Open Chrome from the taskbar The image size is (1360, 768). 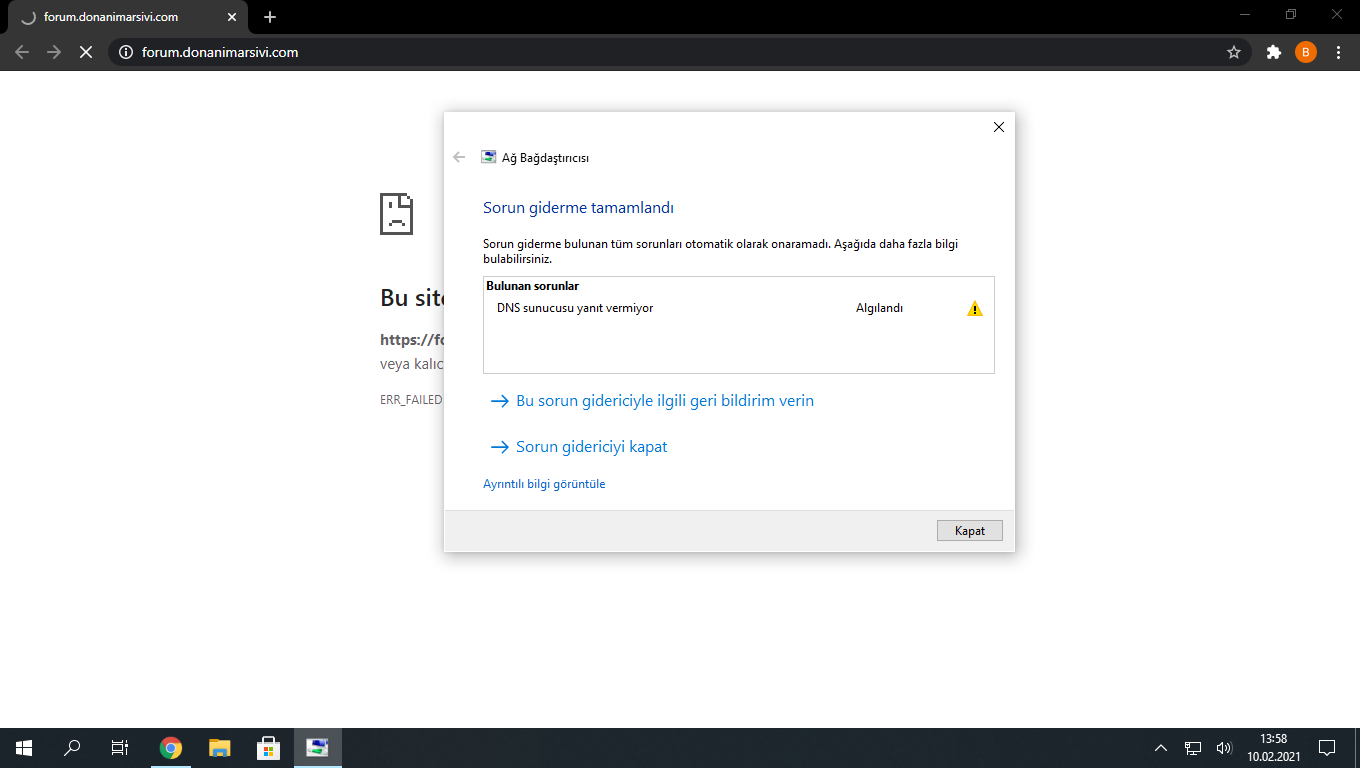coord(171,748)
